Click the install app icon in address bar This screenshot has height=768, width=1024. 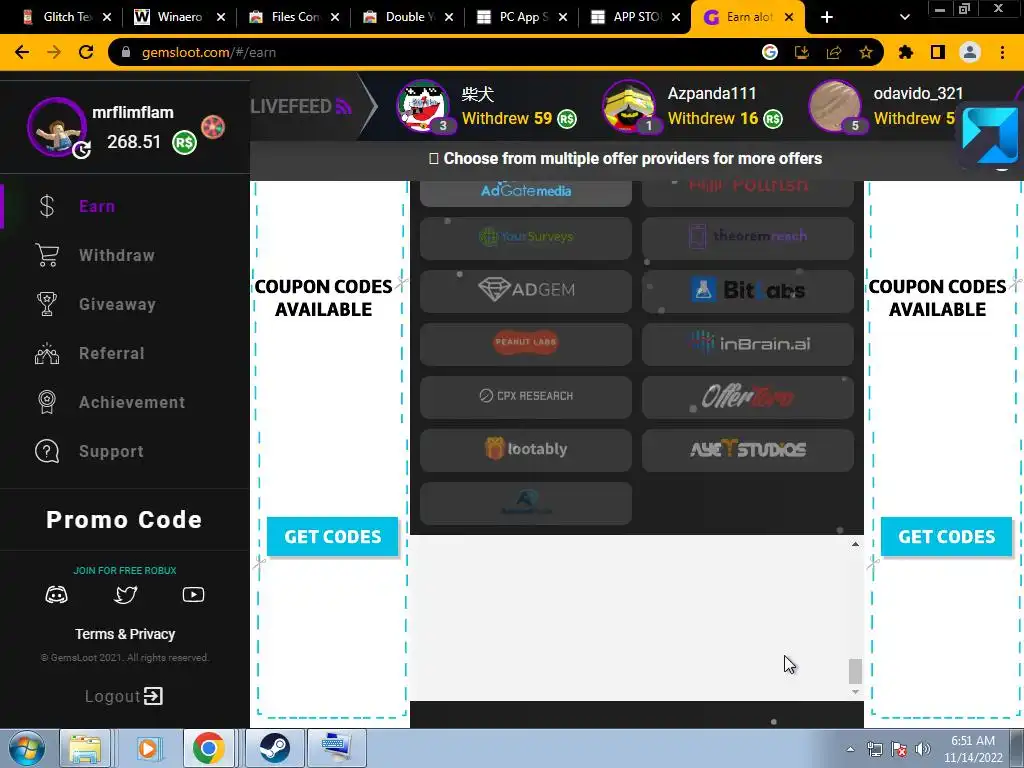tap(802, 52)
